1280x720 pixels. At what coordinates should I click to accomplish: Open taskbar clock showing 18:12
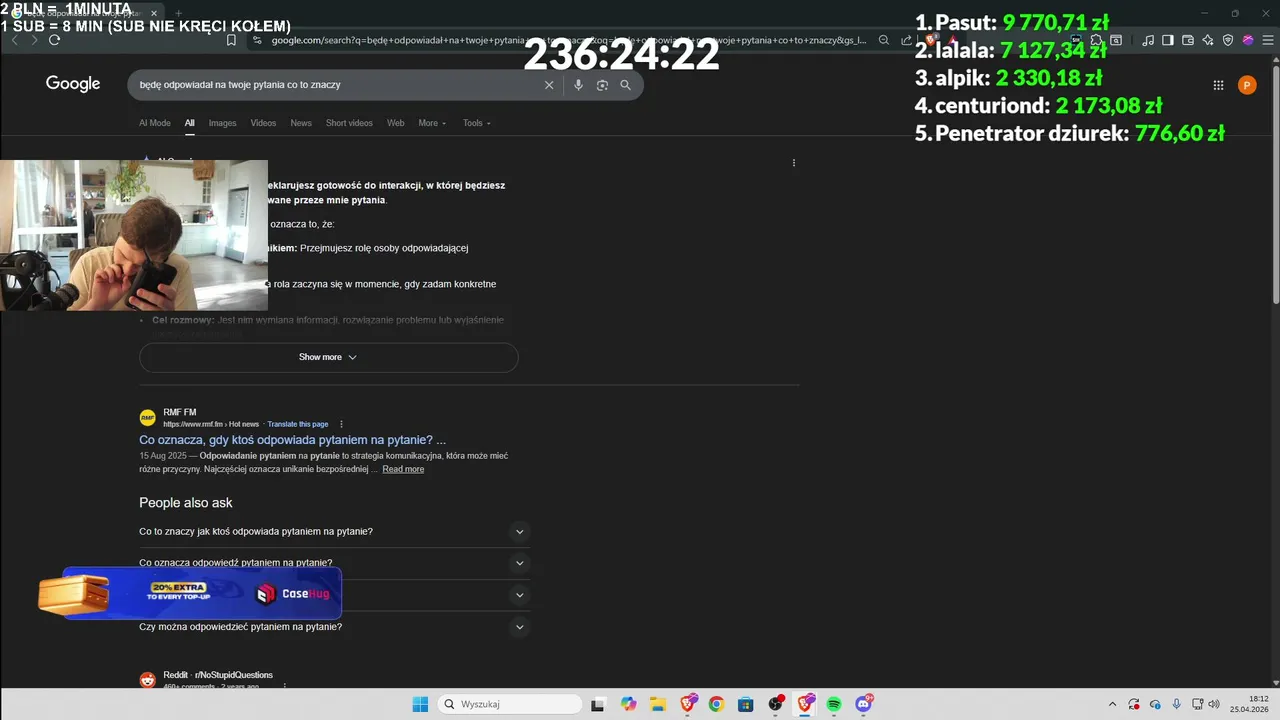click(x=1250, y=704)
